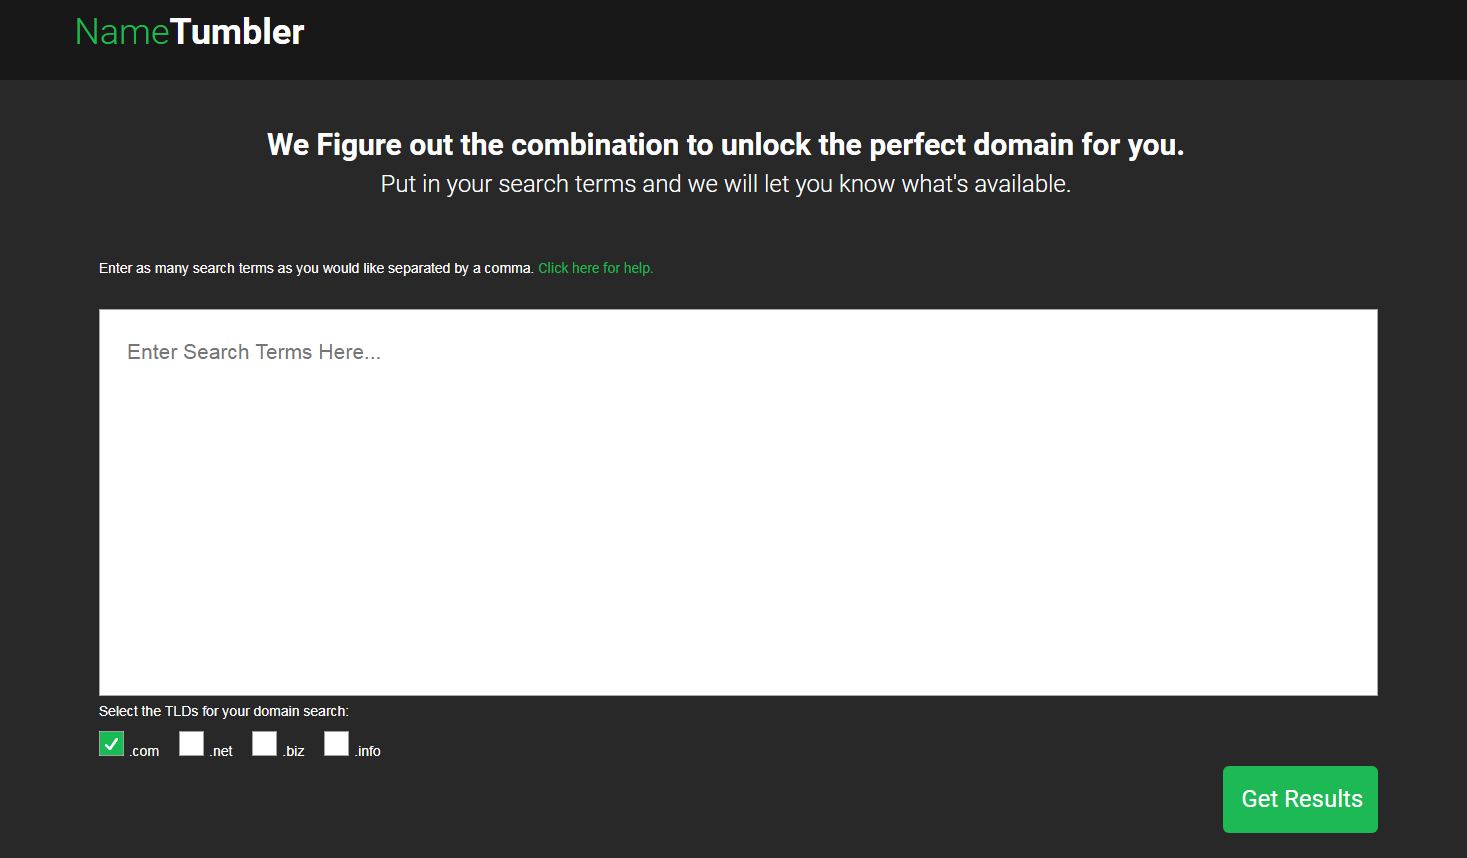Click the .info label text

pyautogui.click(x=368, y=751)
